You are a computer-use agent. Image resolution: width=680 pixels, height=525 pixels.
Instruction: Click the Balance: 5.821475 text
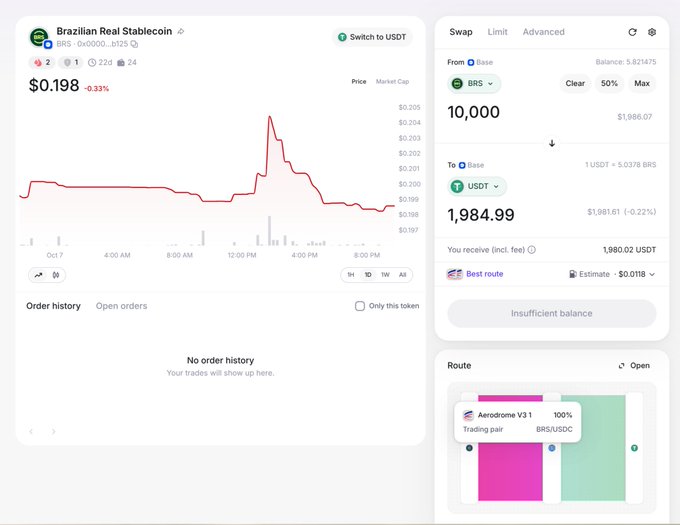click(x=625, y=62)
